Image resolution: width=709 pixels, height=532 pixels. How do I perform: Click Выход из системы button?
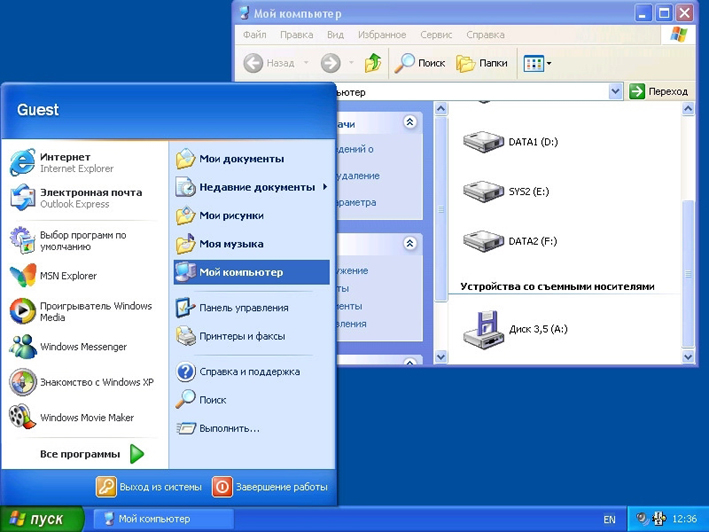pyautogui.click(x=149, y=487)
